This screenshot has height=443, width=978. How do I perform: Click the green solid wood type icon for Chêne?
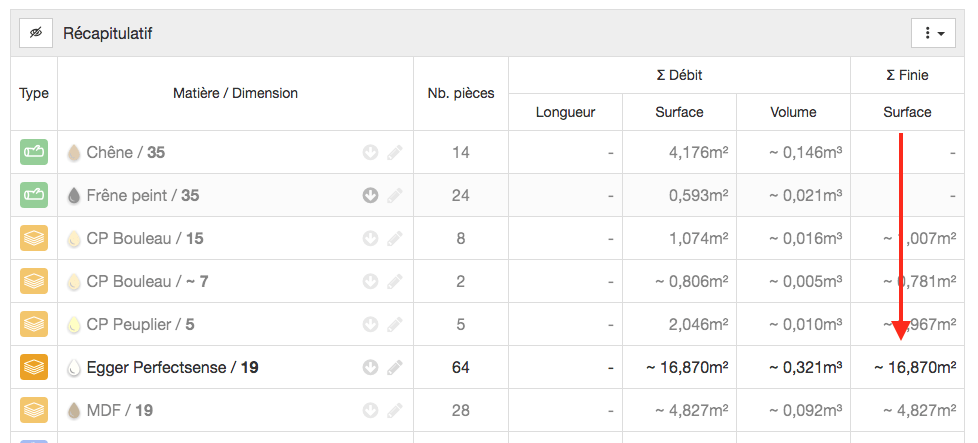click(x=34, y=152)
